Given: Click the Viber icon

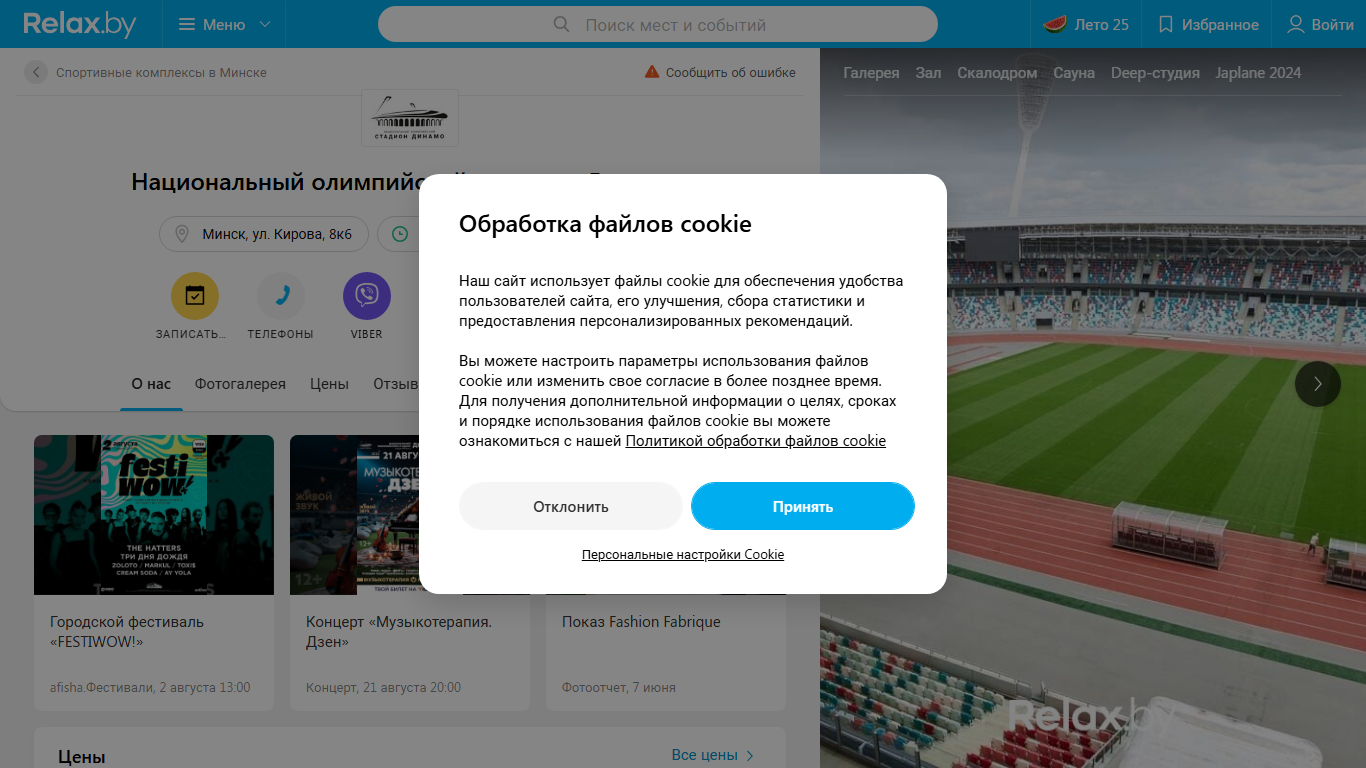Looking at the screenshot, I should coord(367,296).
